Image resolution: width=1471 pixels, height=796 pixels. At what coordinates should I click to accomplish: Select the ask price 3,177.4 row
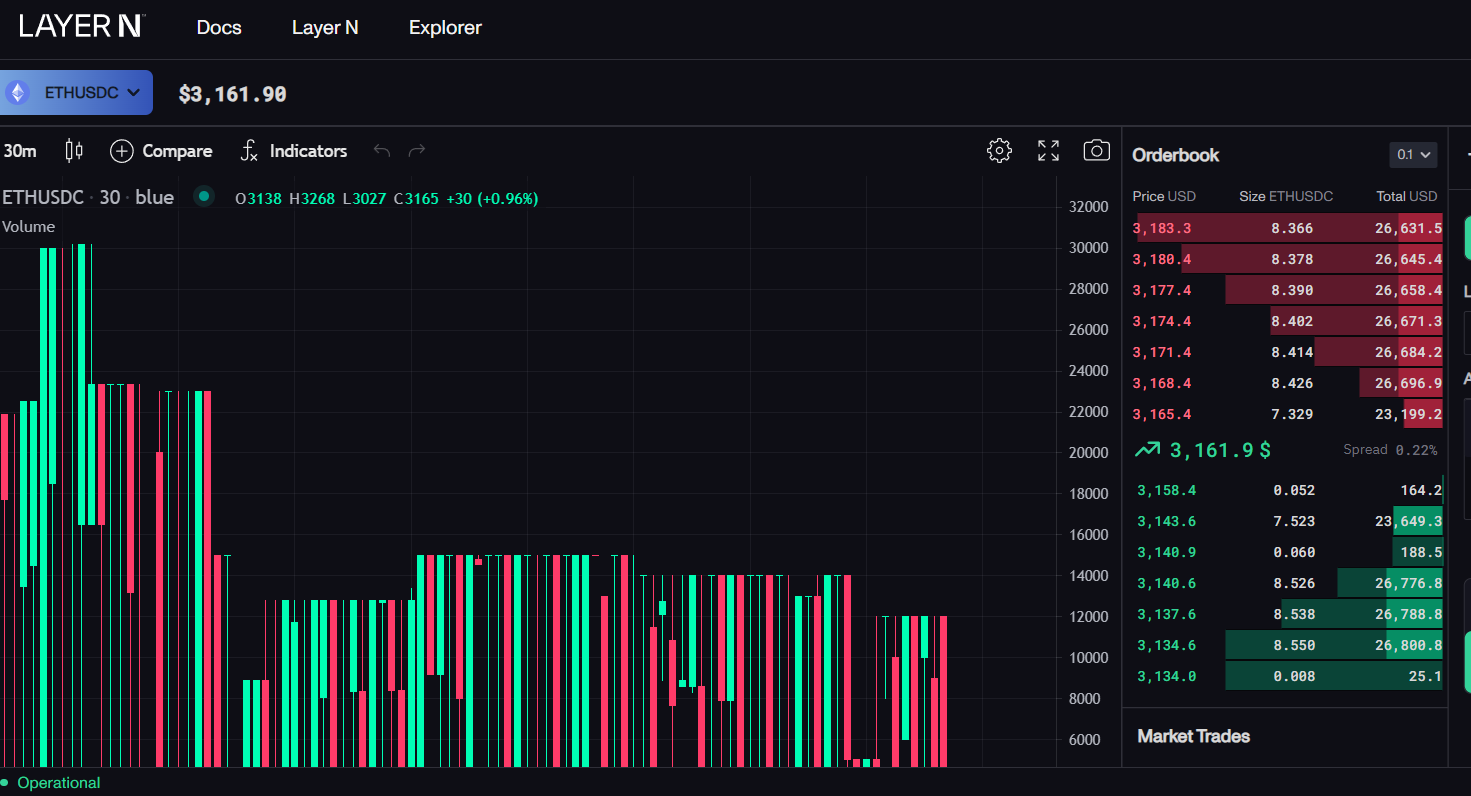click(x=1287, y=290)
